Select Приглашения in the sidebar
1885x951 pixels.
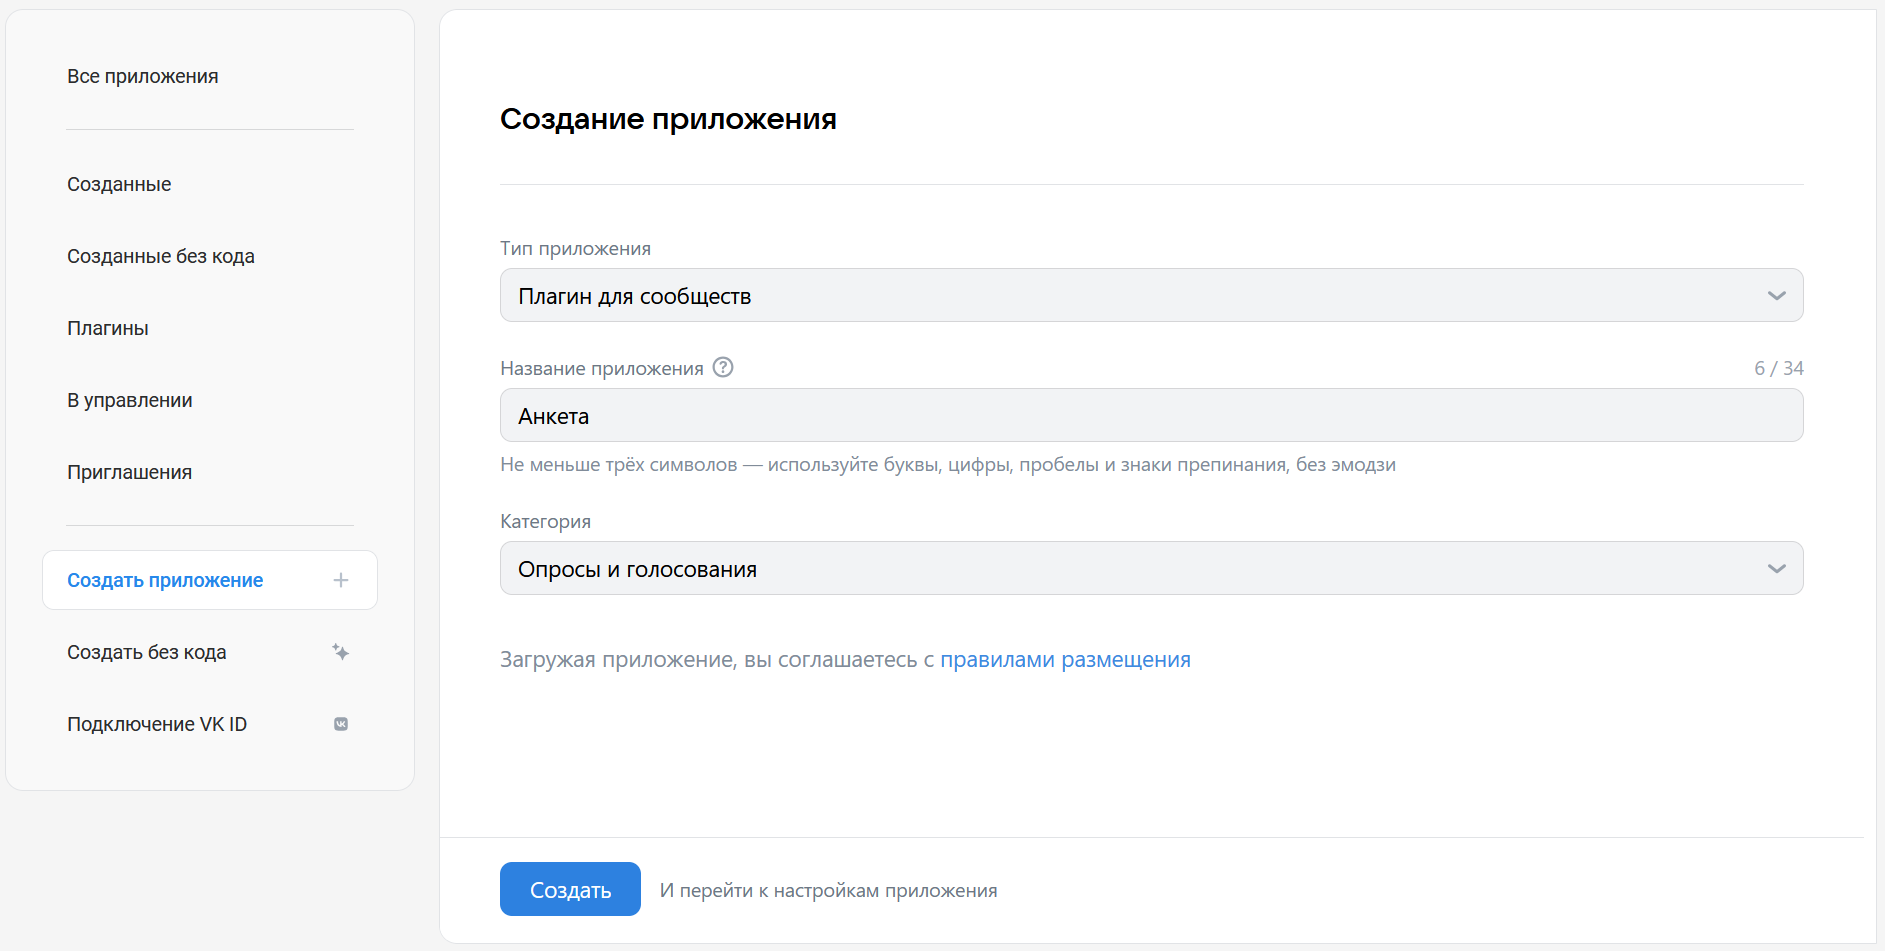click(x=129, y=472)
